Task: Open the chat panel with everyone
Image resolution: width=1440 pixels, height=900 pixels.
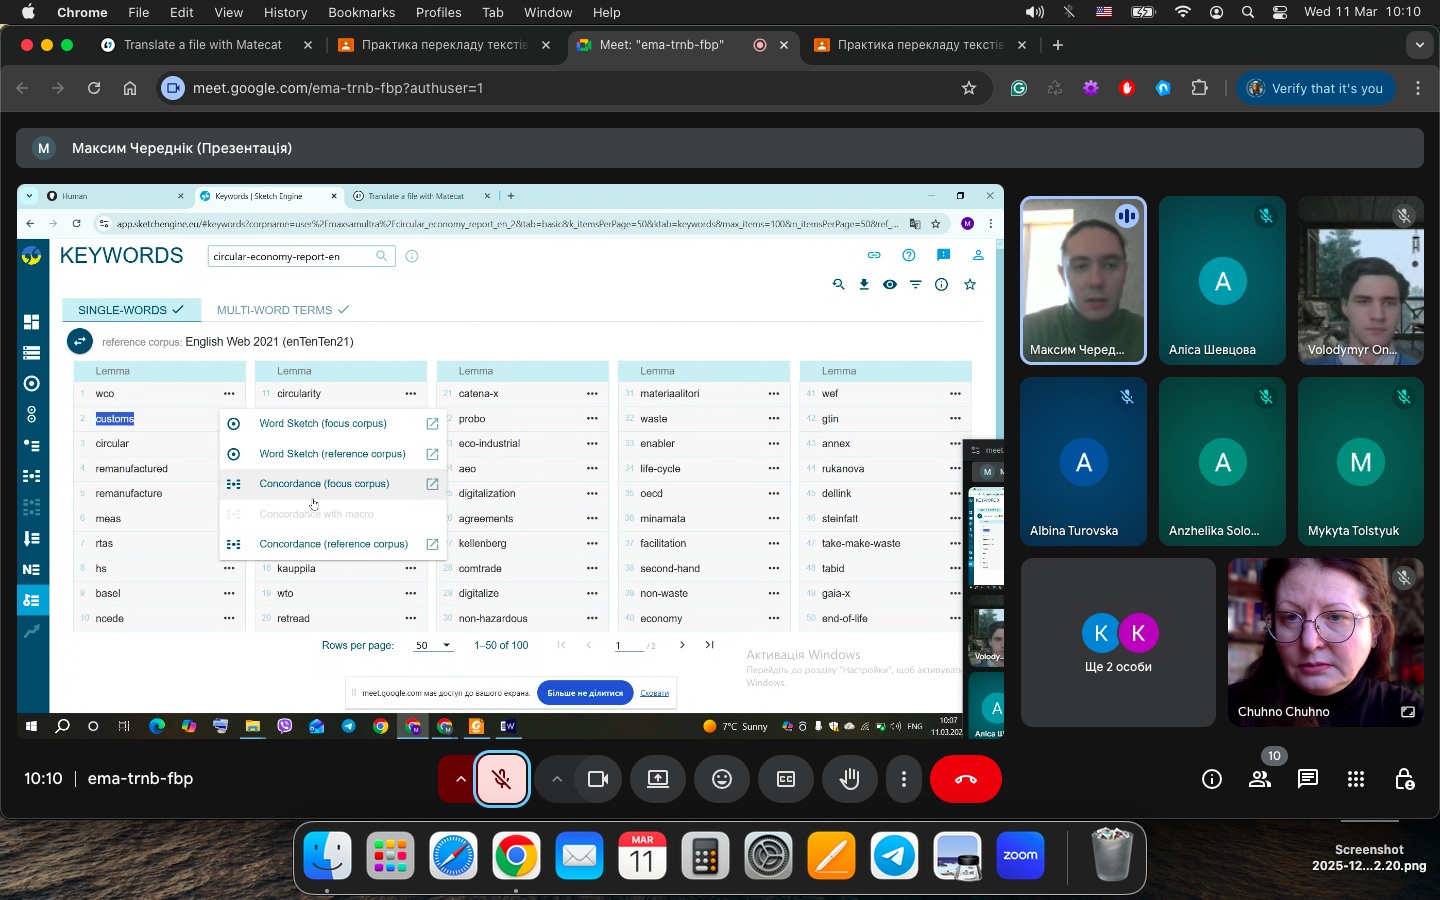Action: [x=1307, y=779]
